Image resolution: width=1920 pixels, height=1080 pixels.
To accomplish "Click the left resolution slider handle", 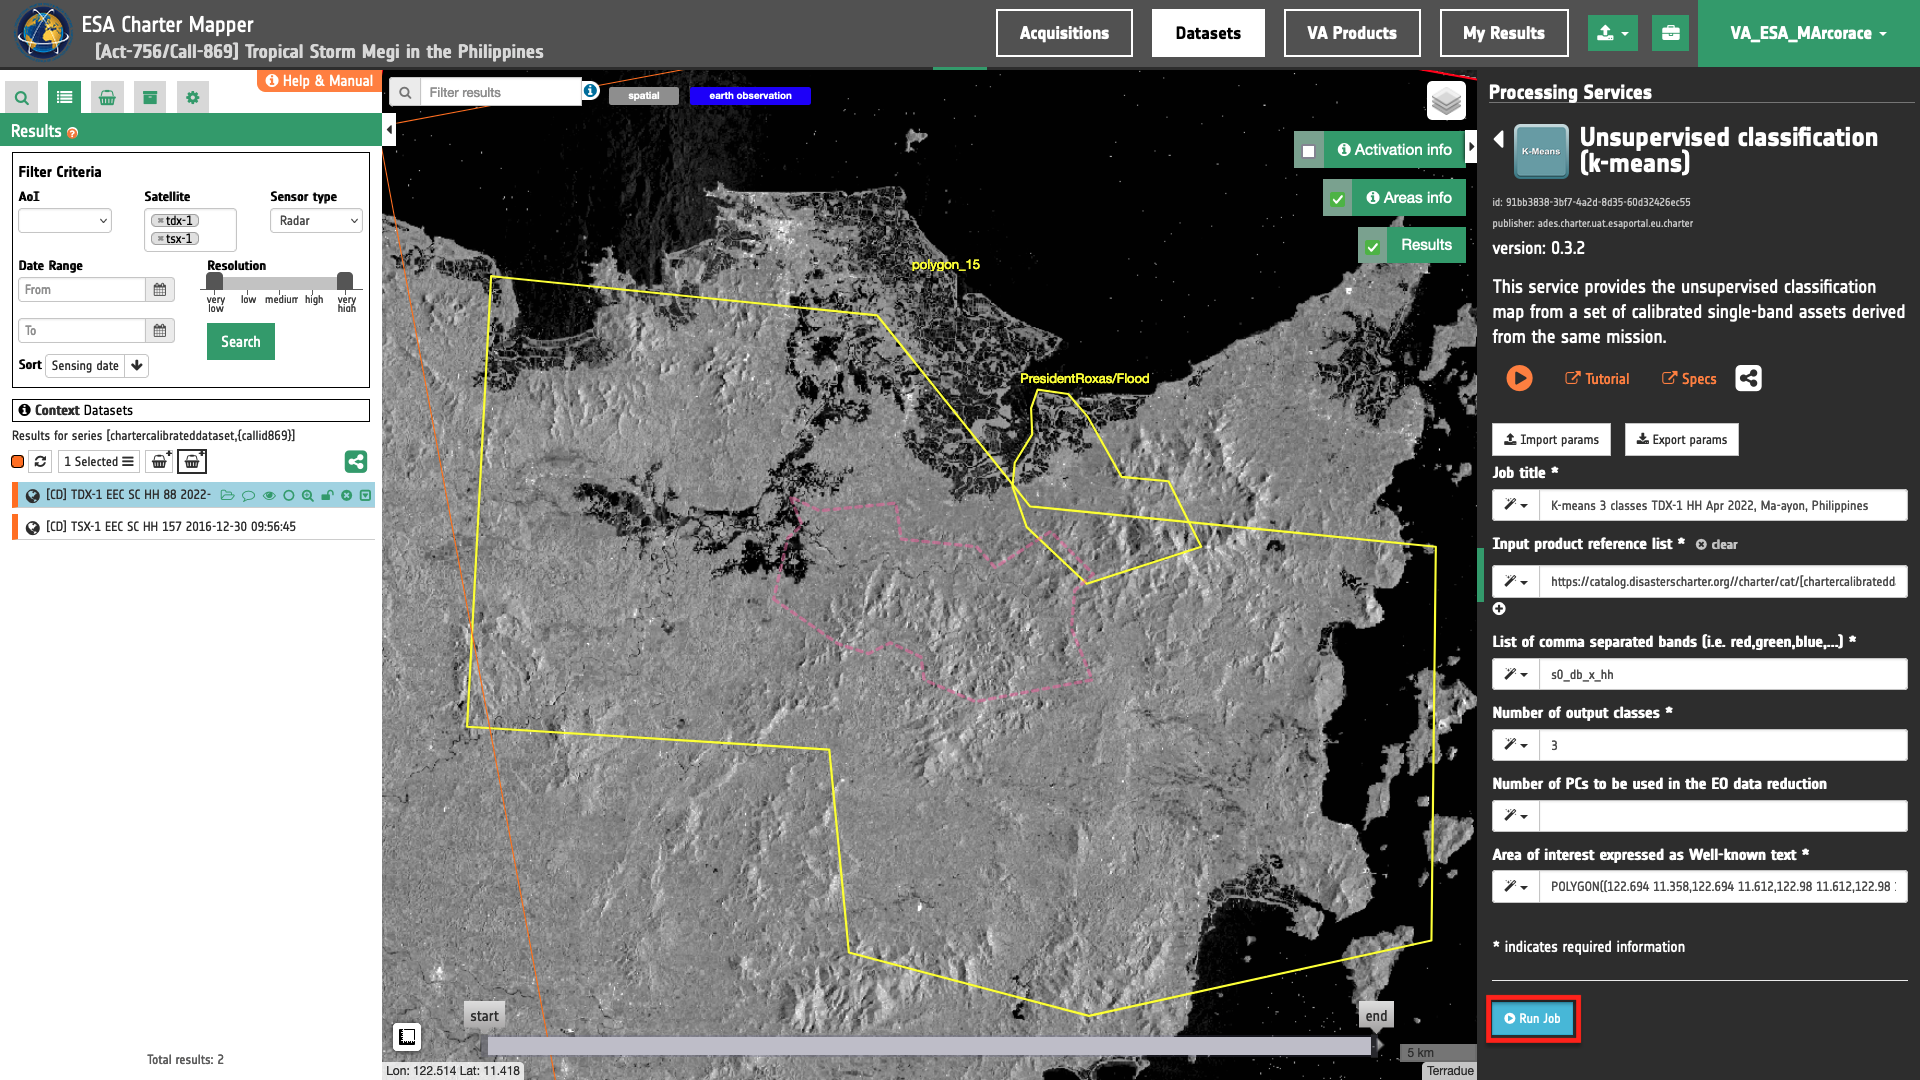I will click(x=215, y=282).
